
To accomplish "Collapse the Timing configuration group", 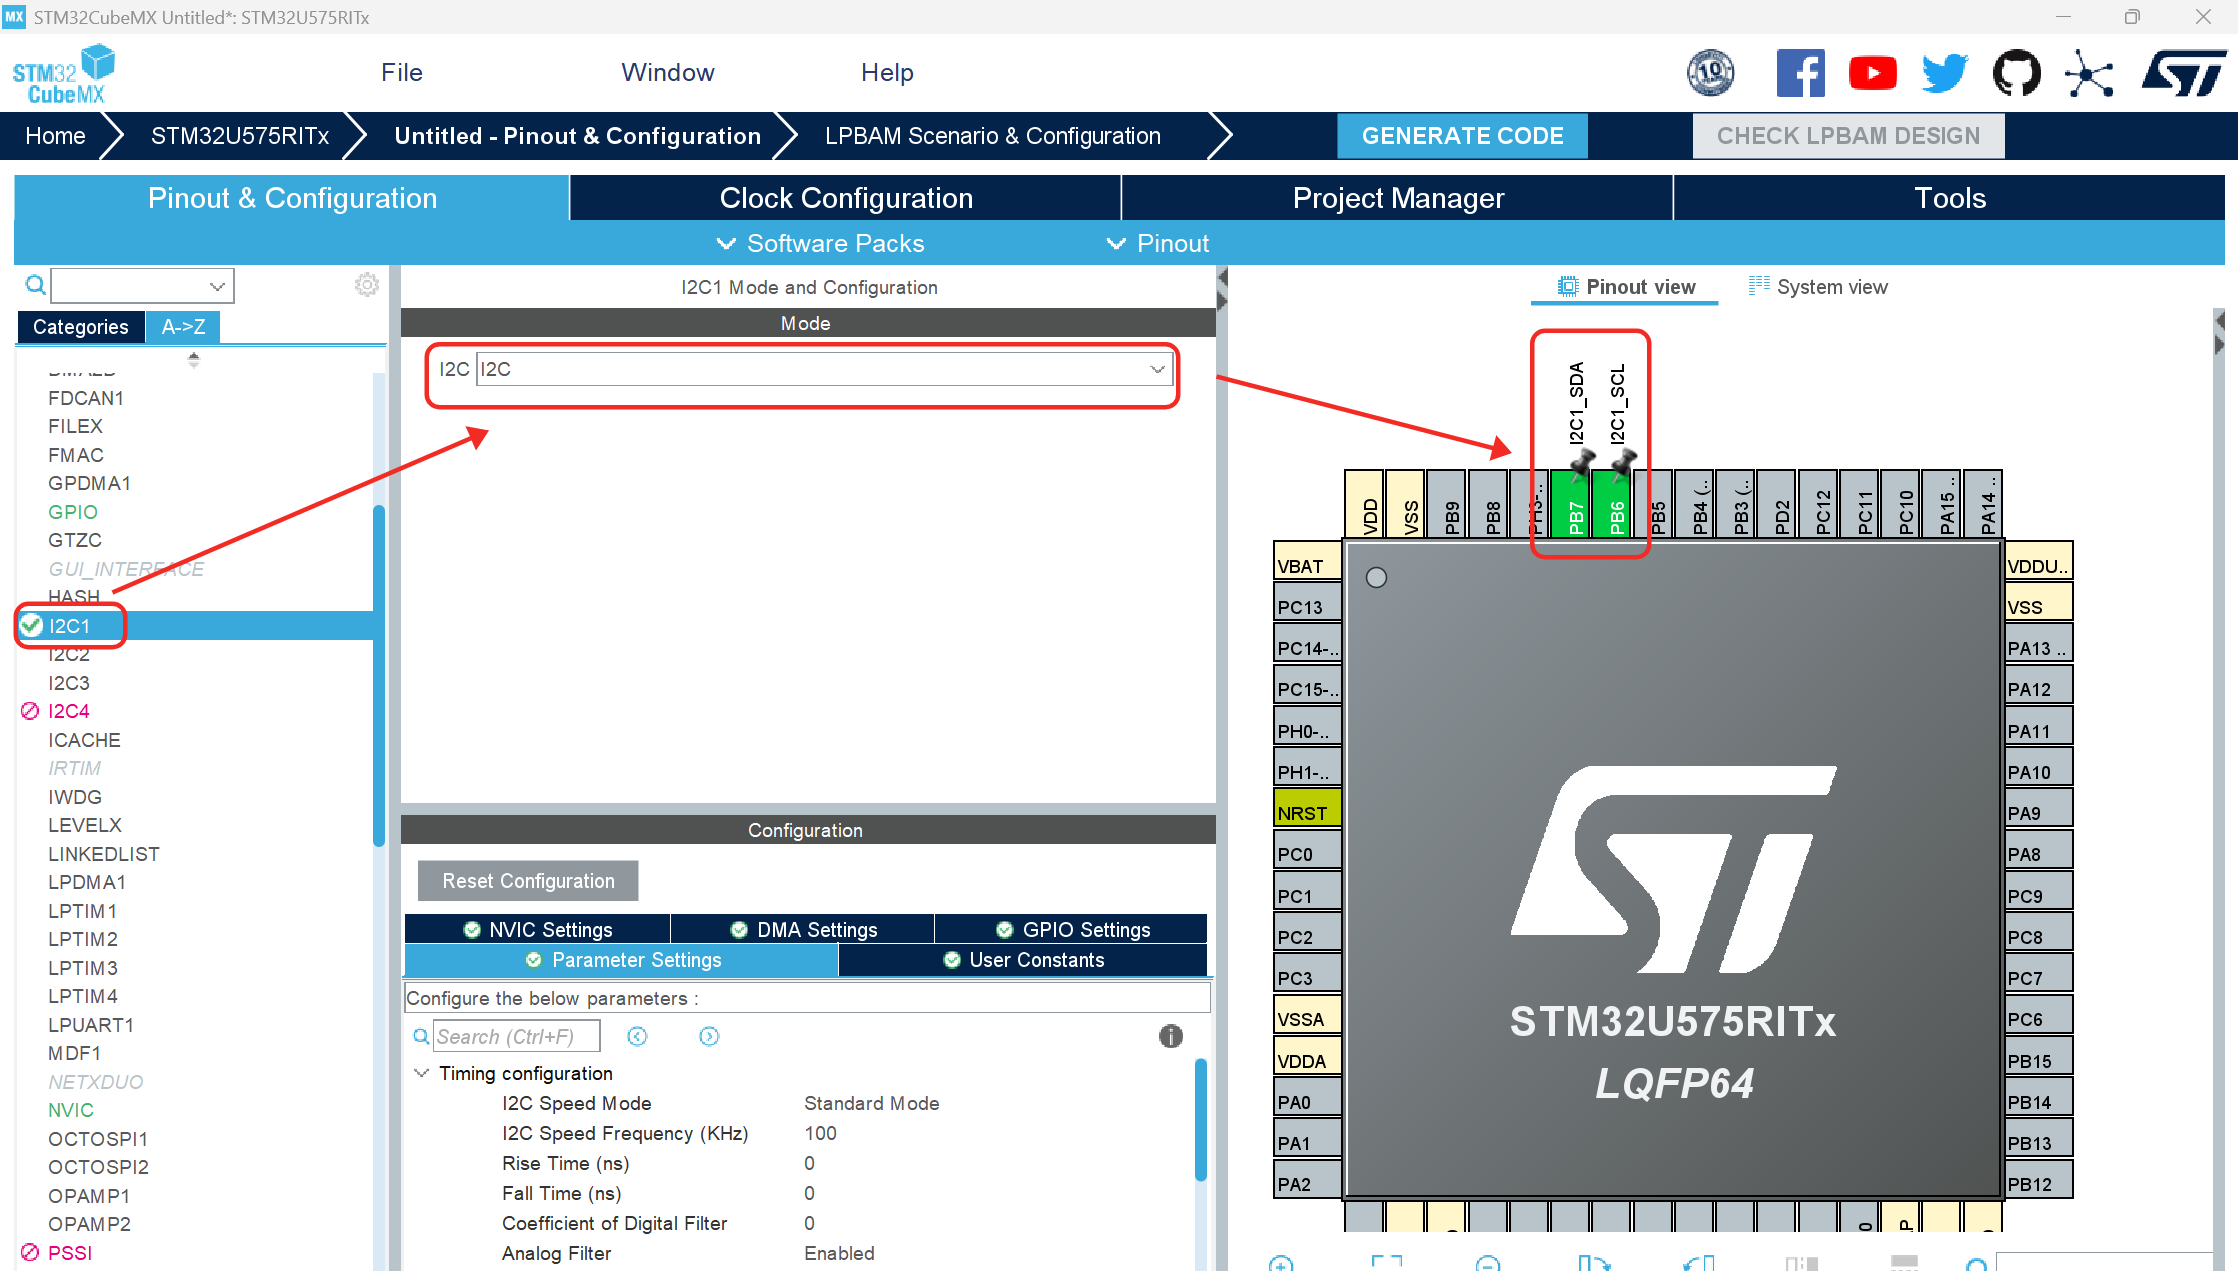I will [422, 1073].
